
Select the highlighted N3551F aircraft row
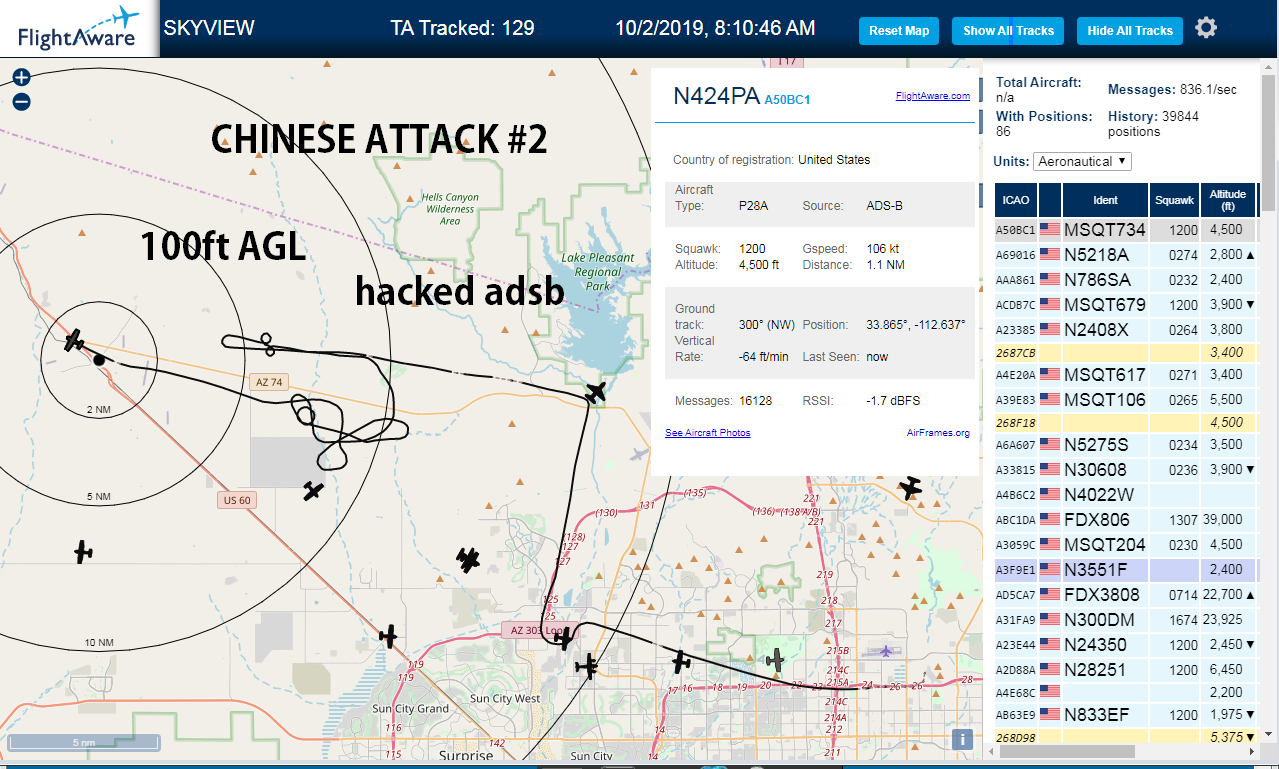(x=1127, y=569)
